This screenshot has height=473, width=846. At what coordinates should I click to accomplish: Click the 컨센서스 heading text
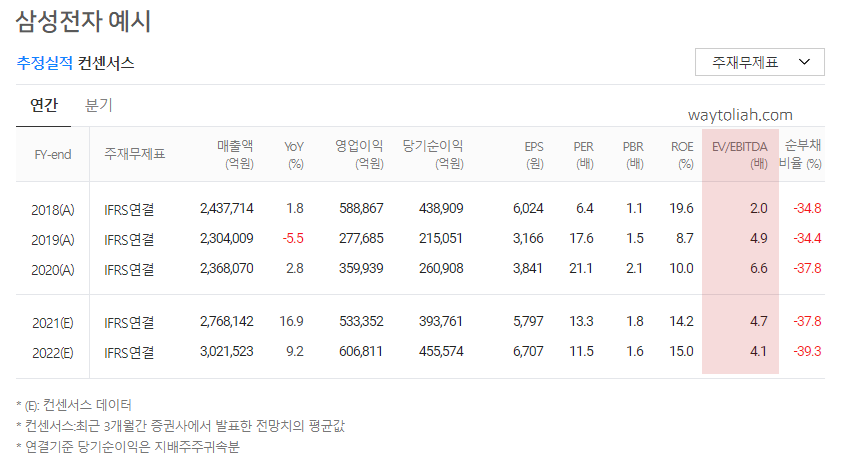(106, 63)
